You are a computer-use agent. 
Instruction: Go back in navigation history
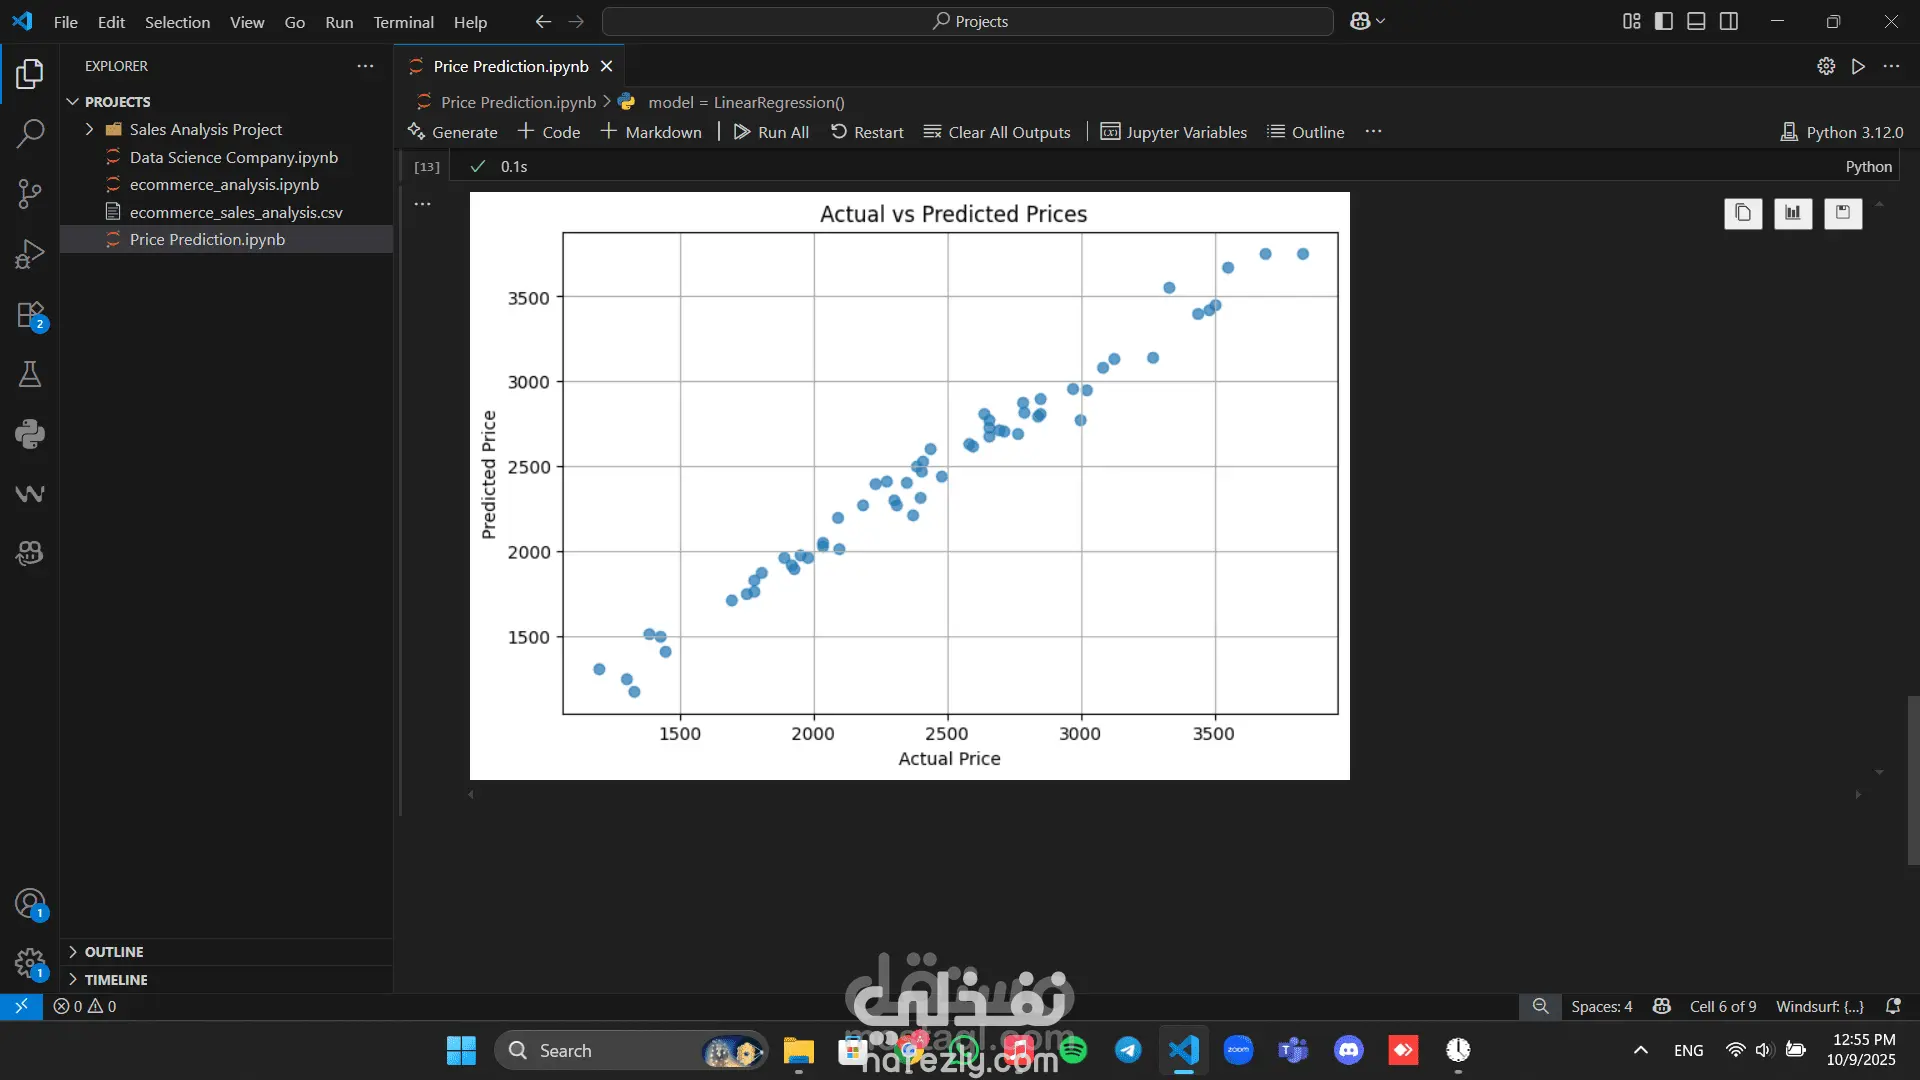(x=543, y=22)
